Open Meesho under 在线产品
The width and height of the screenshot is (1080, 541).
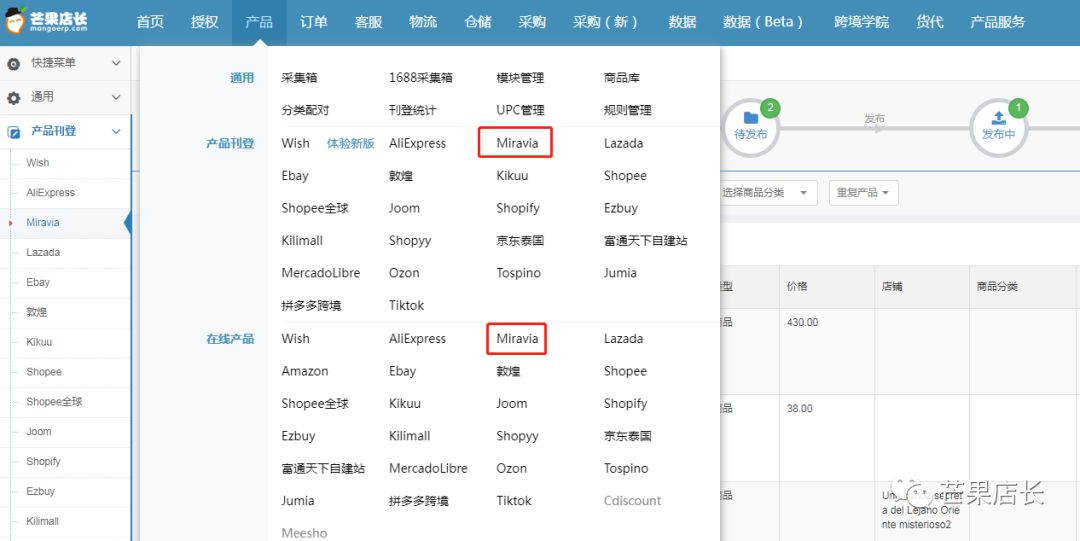(304, 533)
